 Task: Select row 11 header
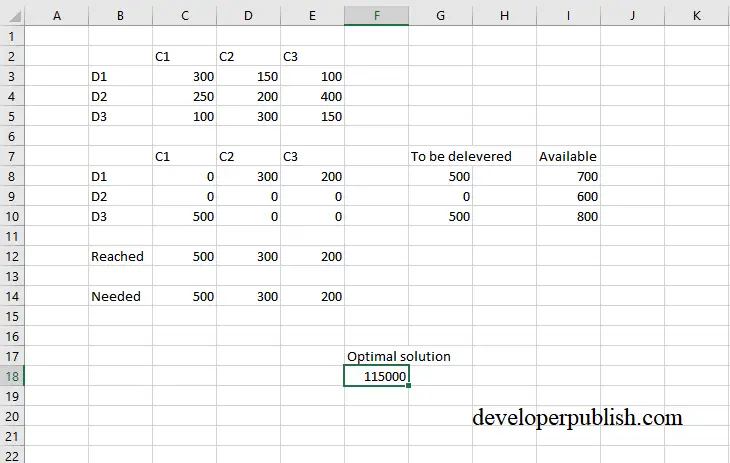point(12,237)
